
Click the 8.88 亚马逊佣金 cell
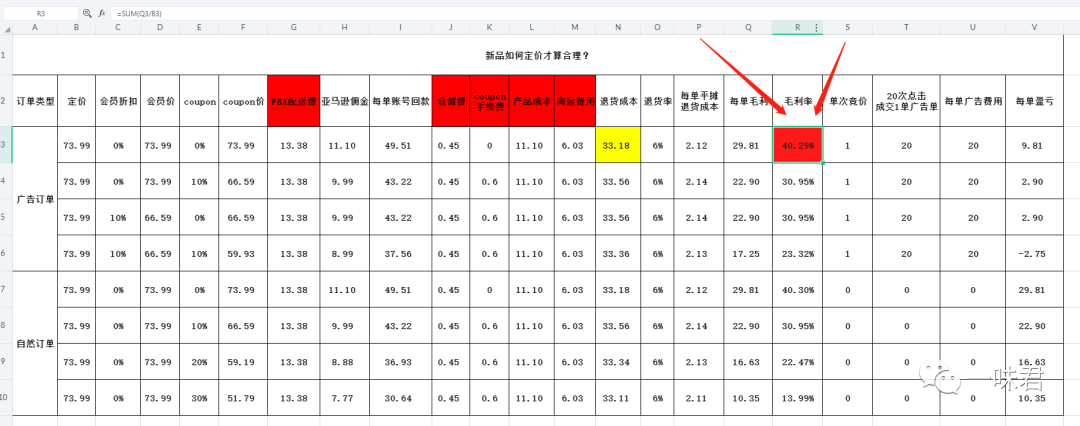click(x=344, y=362)
